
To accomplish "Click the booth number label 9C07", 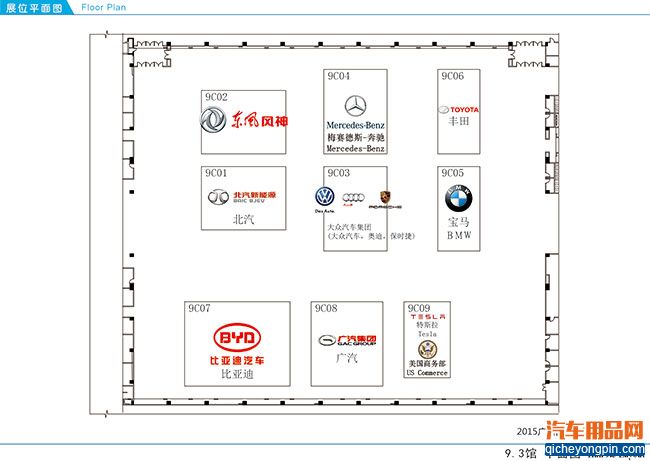I will tap(199, 308).
